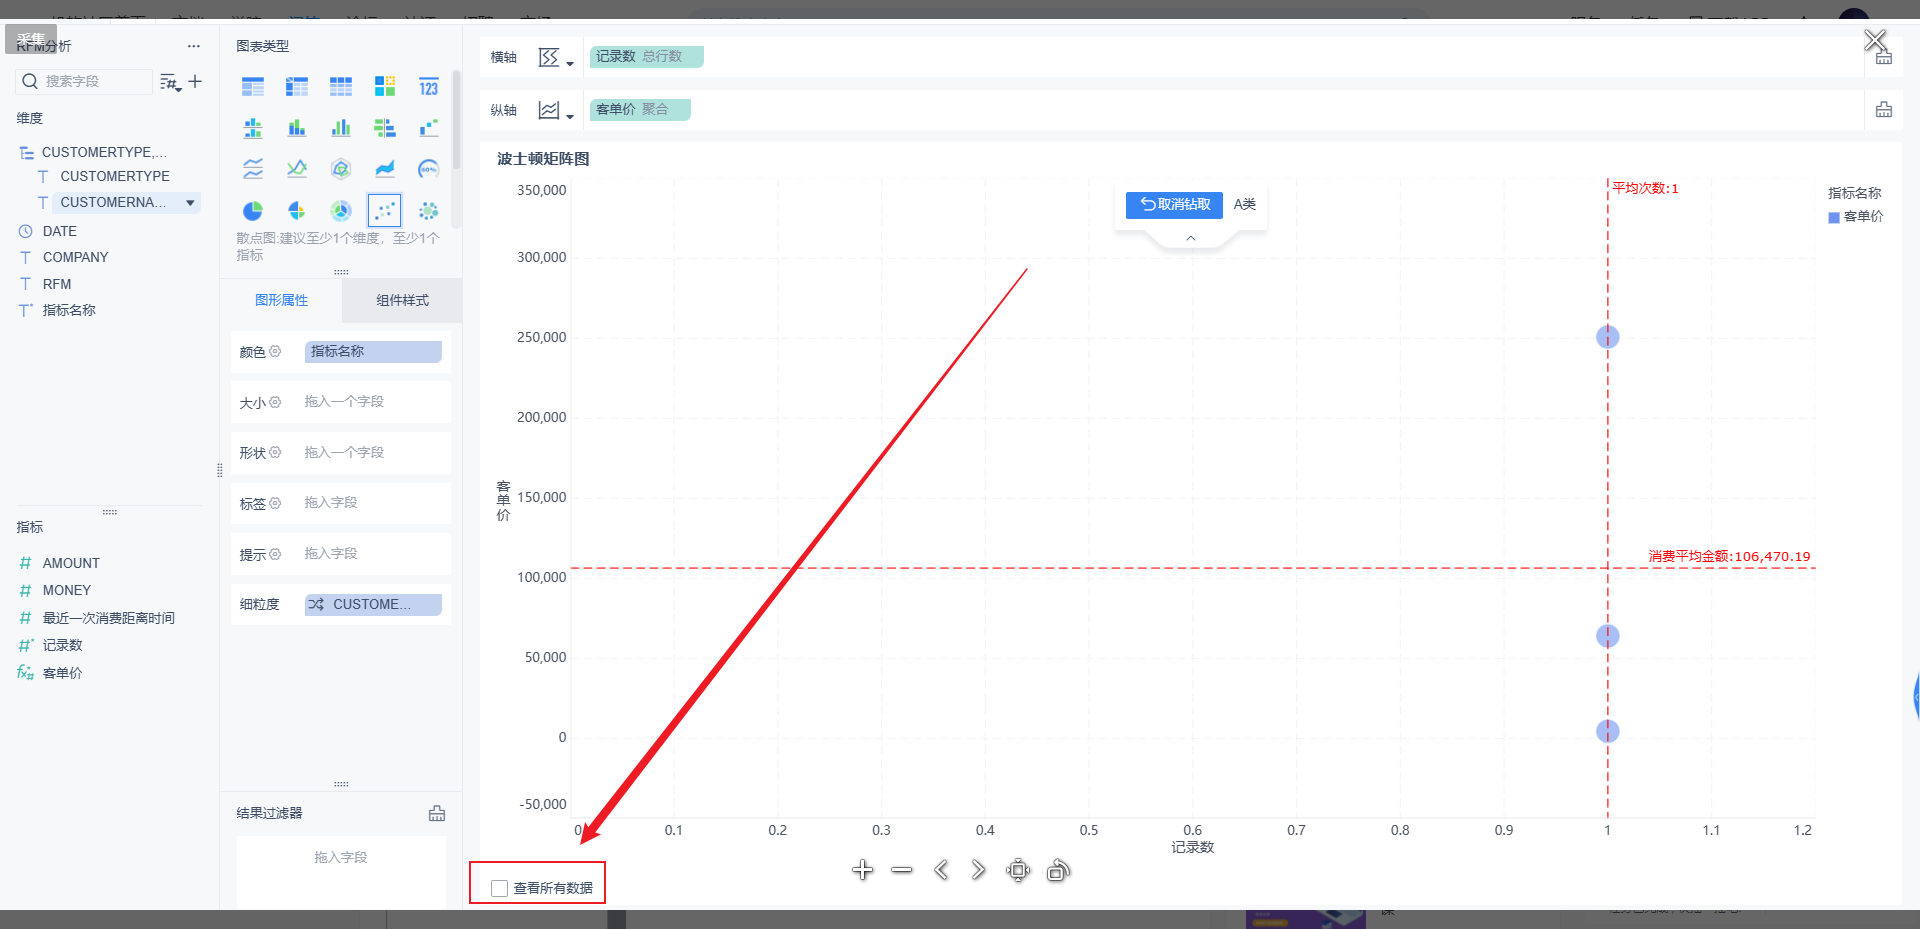This screenshot has width=1920, height=929.
Task: Zoom in the chart with plus icon
Action: [863, 870]
